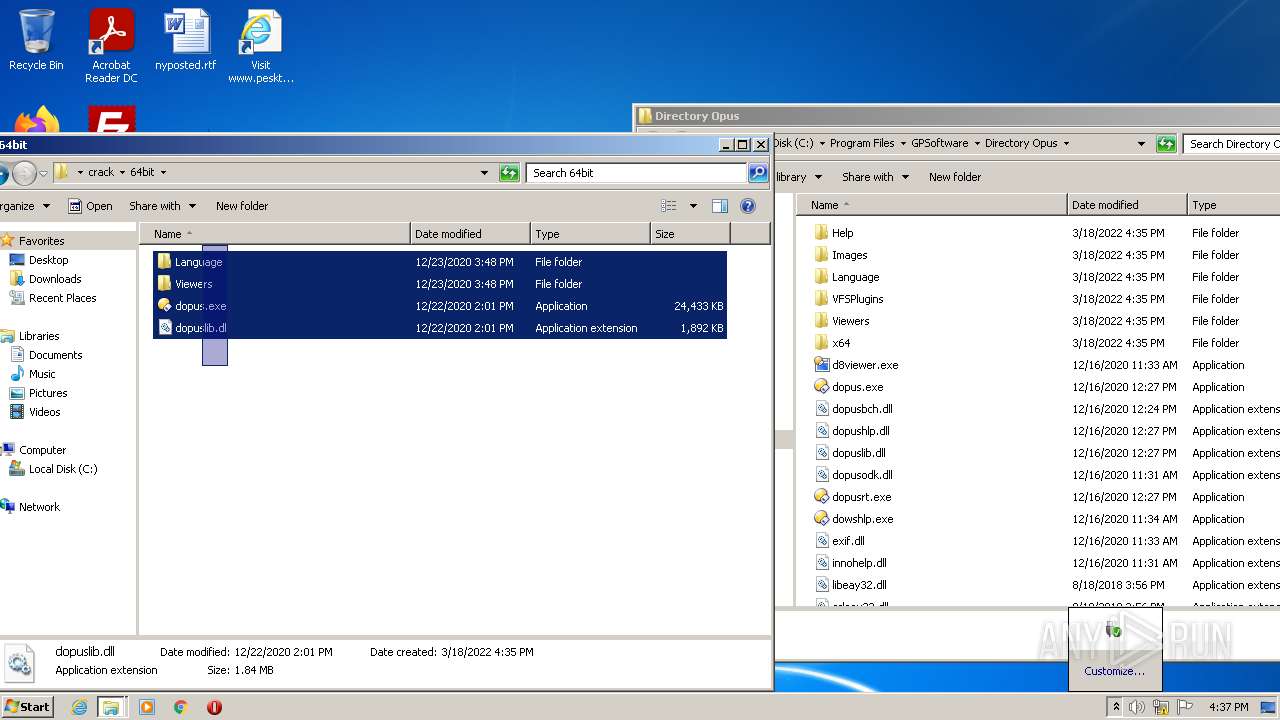
Task: Click refresh button in 64bit address bar
Action: pyautogui.click(x=510, y=173)
